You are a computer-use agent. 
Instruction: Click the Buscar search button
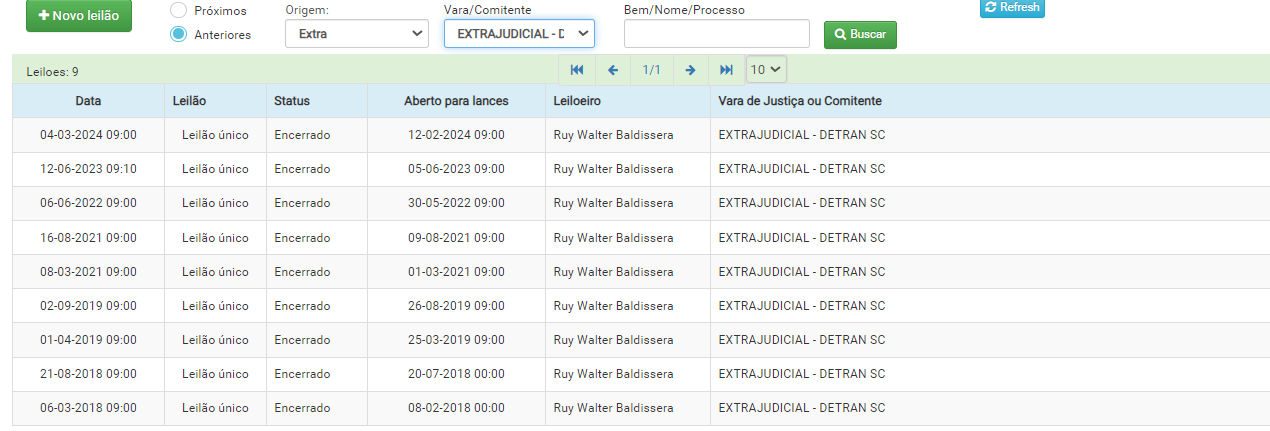860,34
